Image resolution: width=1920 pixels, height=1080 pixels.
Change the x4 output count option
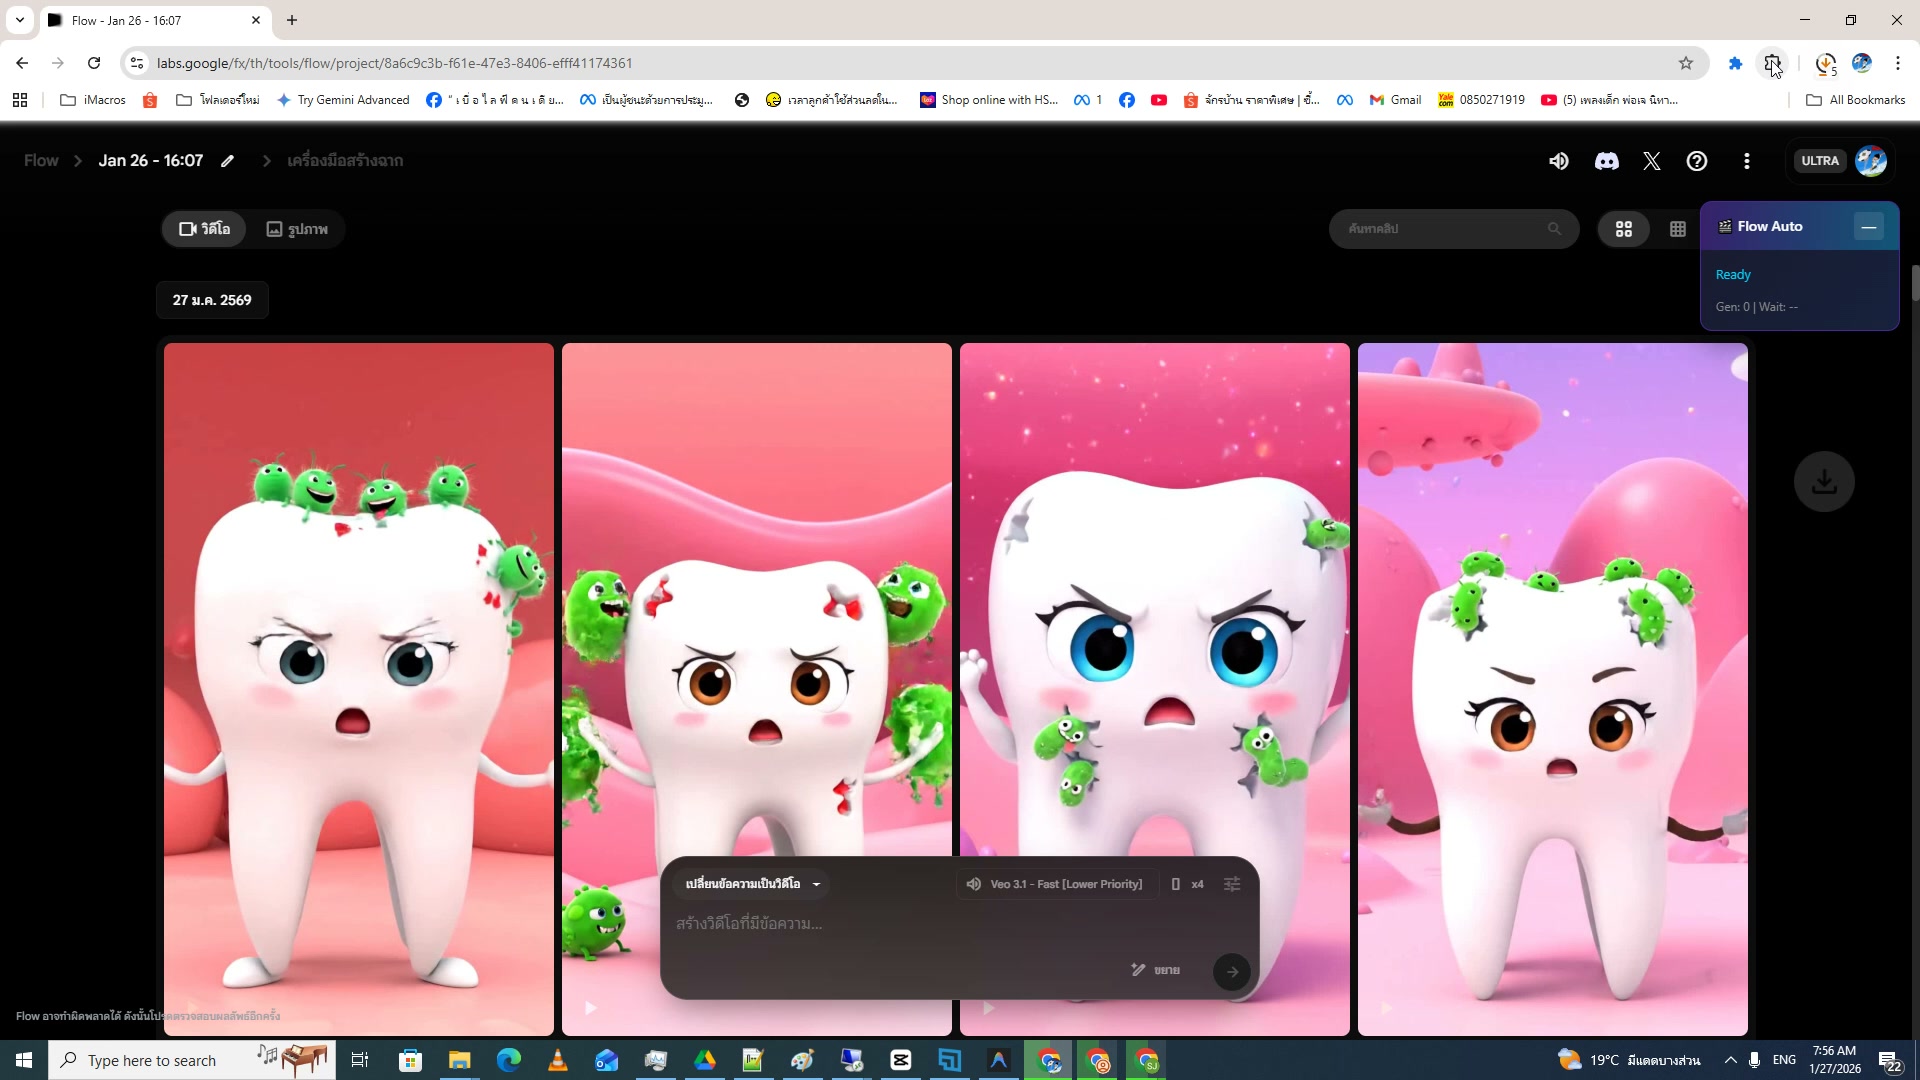[1196, 884]
